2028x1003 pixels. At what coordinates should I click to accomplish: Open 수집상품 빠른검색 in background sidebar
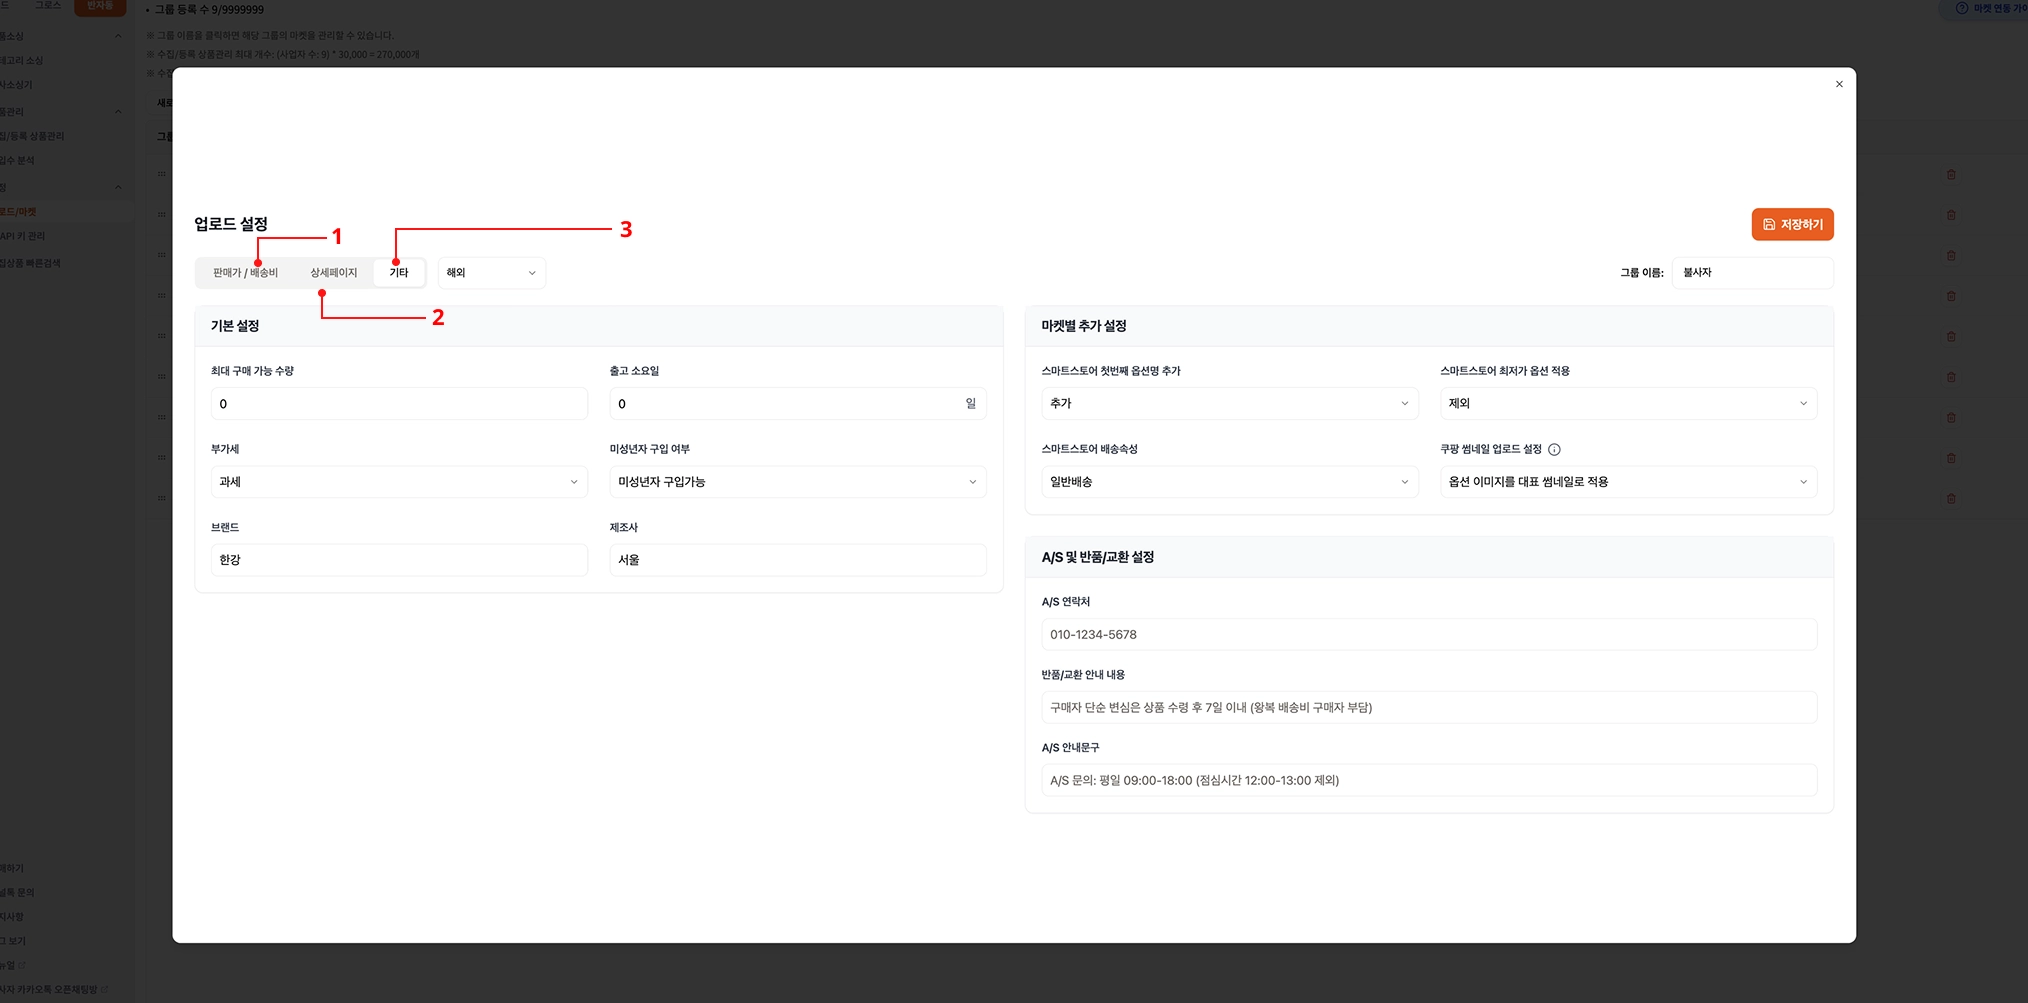(x=30, y=263)
